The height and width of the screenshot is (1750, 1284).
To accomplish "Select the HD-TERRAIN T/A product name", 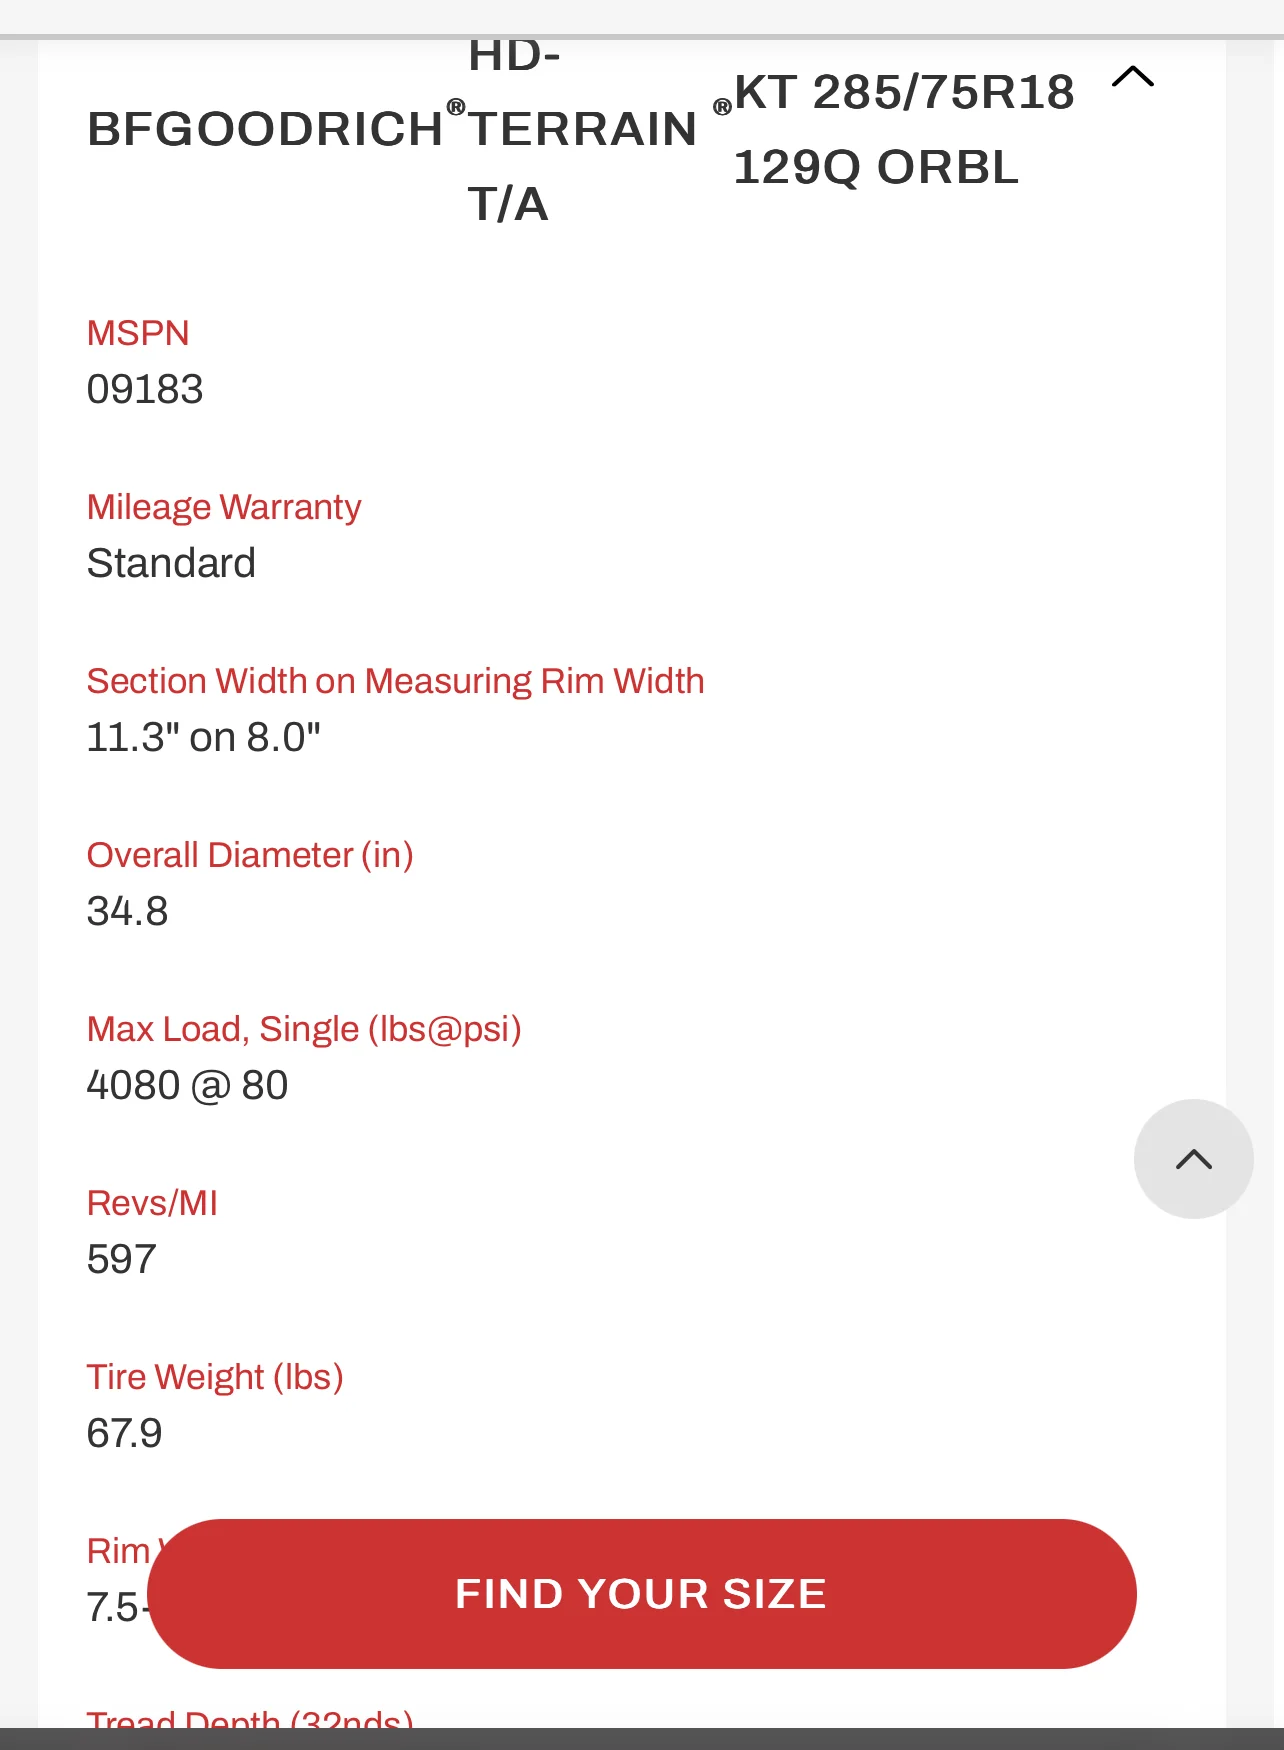I will coord(582,129).
